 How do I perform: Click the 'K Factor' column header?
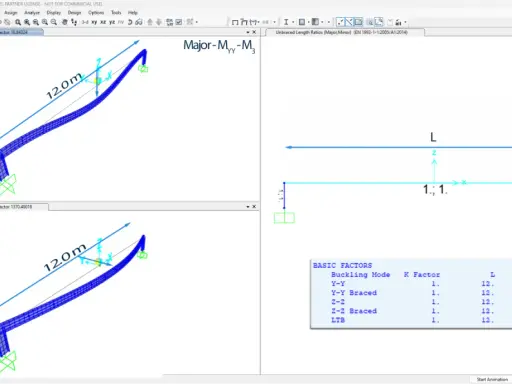pos(422,275)
